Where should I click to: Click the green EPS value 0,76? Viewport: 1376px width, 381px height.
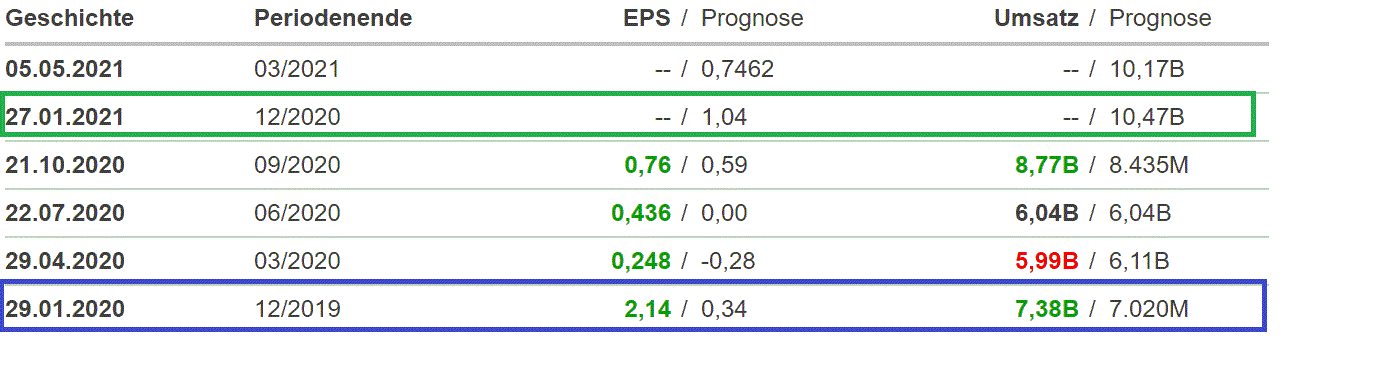[x=648, y=165]
